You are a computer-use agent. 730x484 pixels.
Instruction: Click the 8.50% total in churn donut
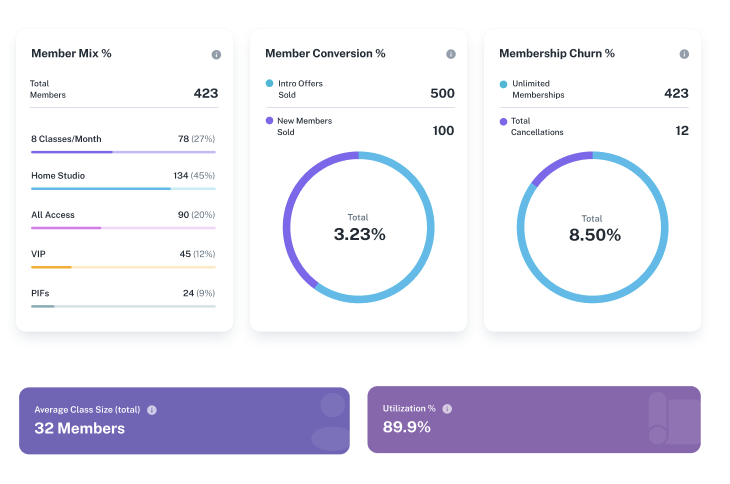pos(593,235)
